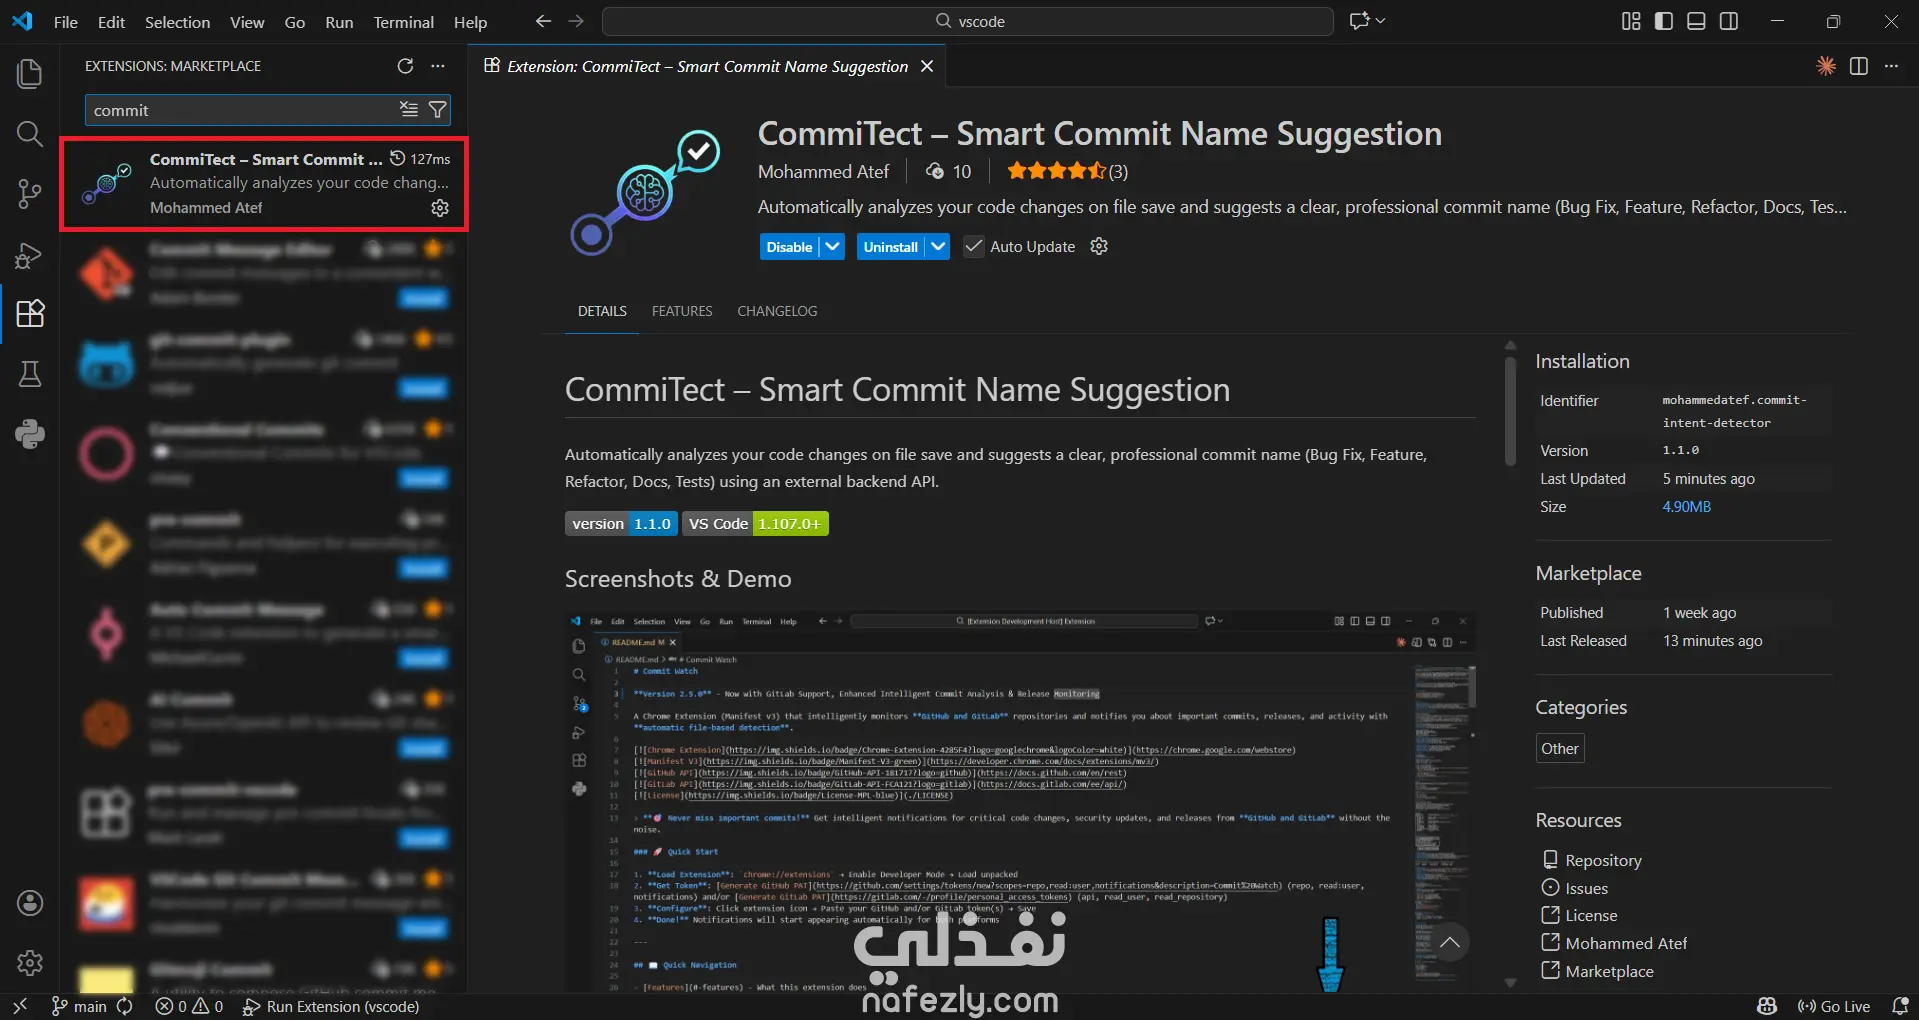Clear the extensions search results
1919x1020 pixels.
pyautogui.click(x=409, y=110)
